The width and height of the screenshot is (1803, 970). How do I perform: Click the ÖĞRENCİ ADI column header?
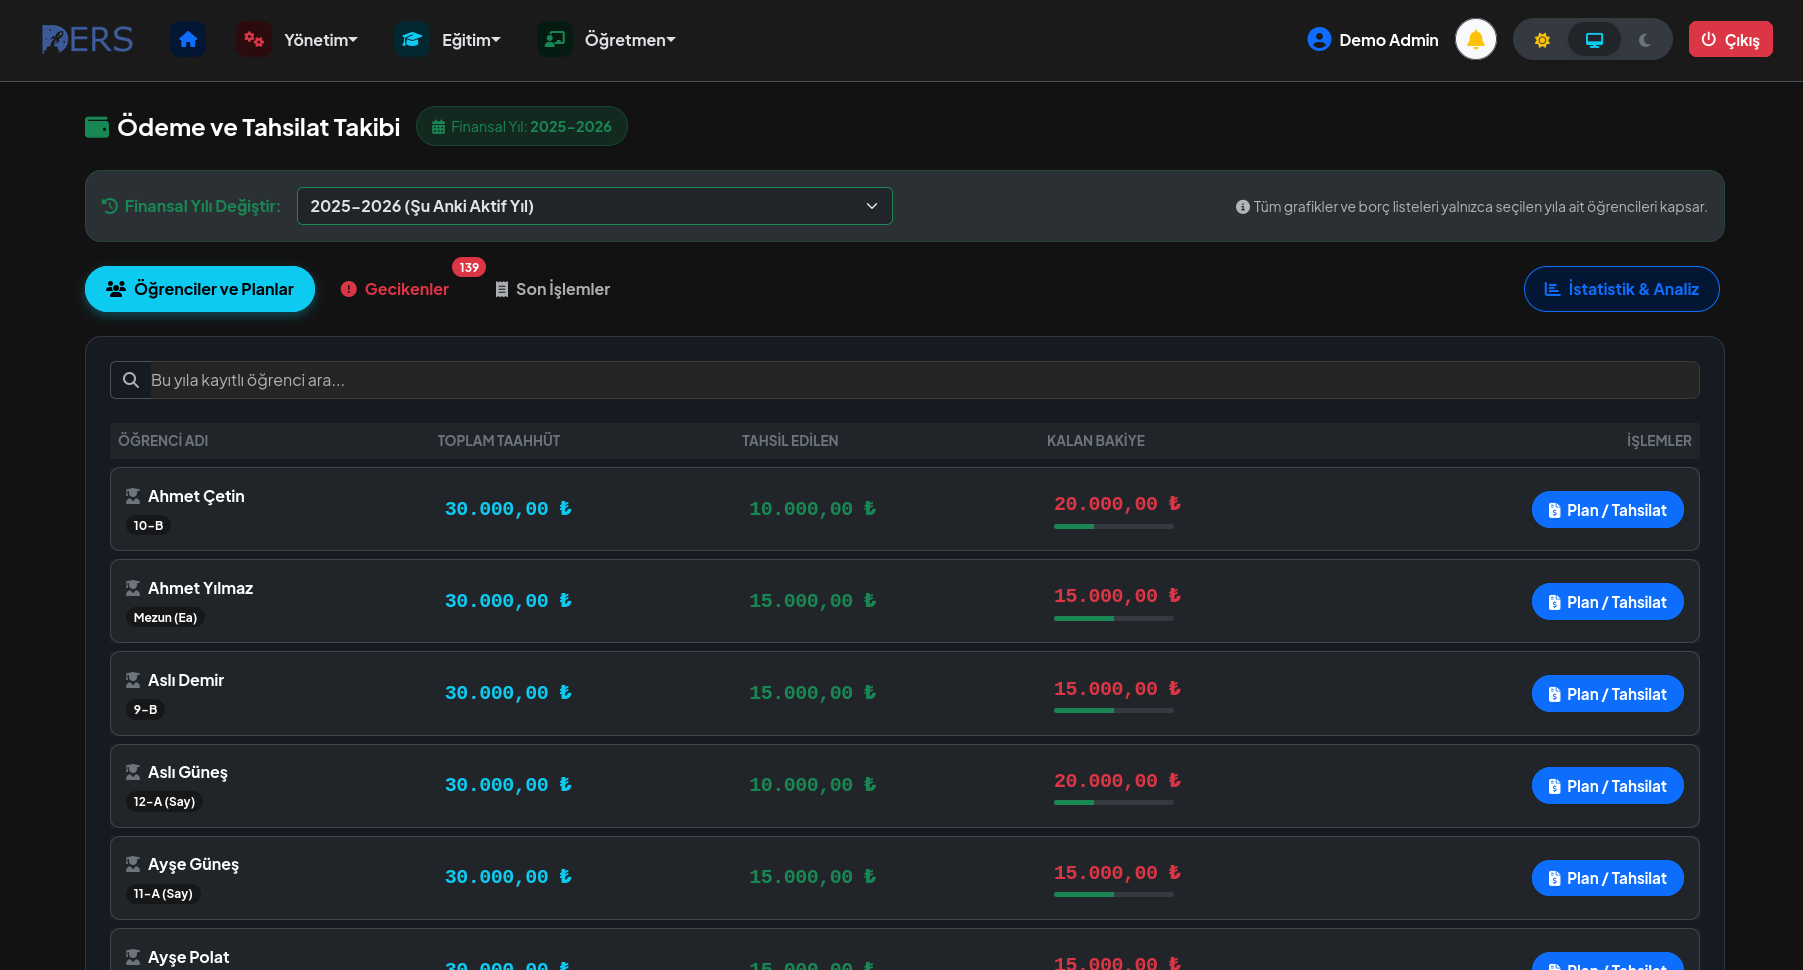(163, 441)
